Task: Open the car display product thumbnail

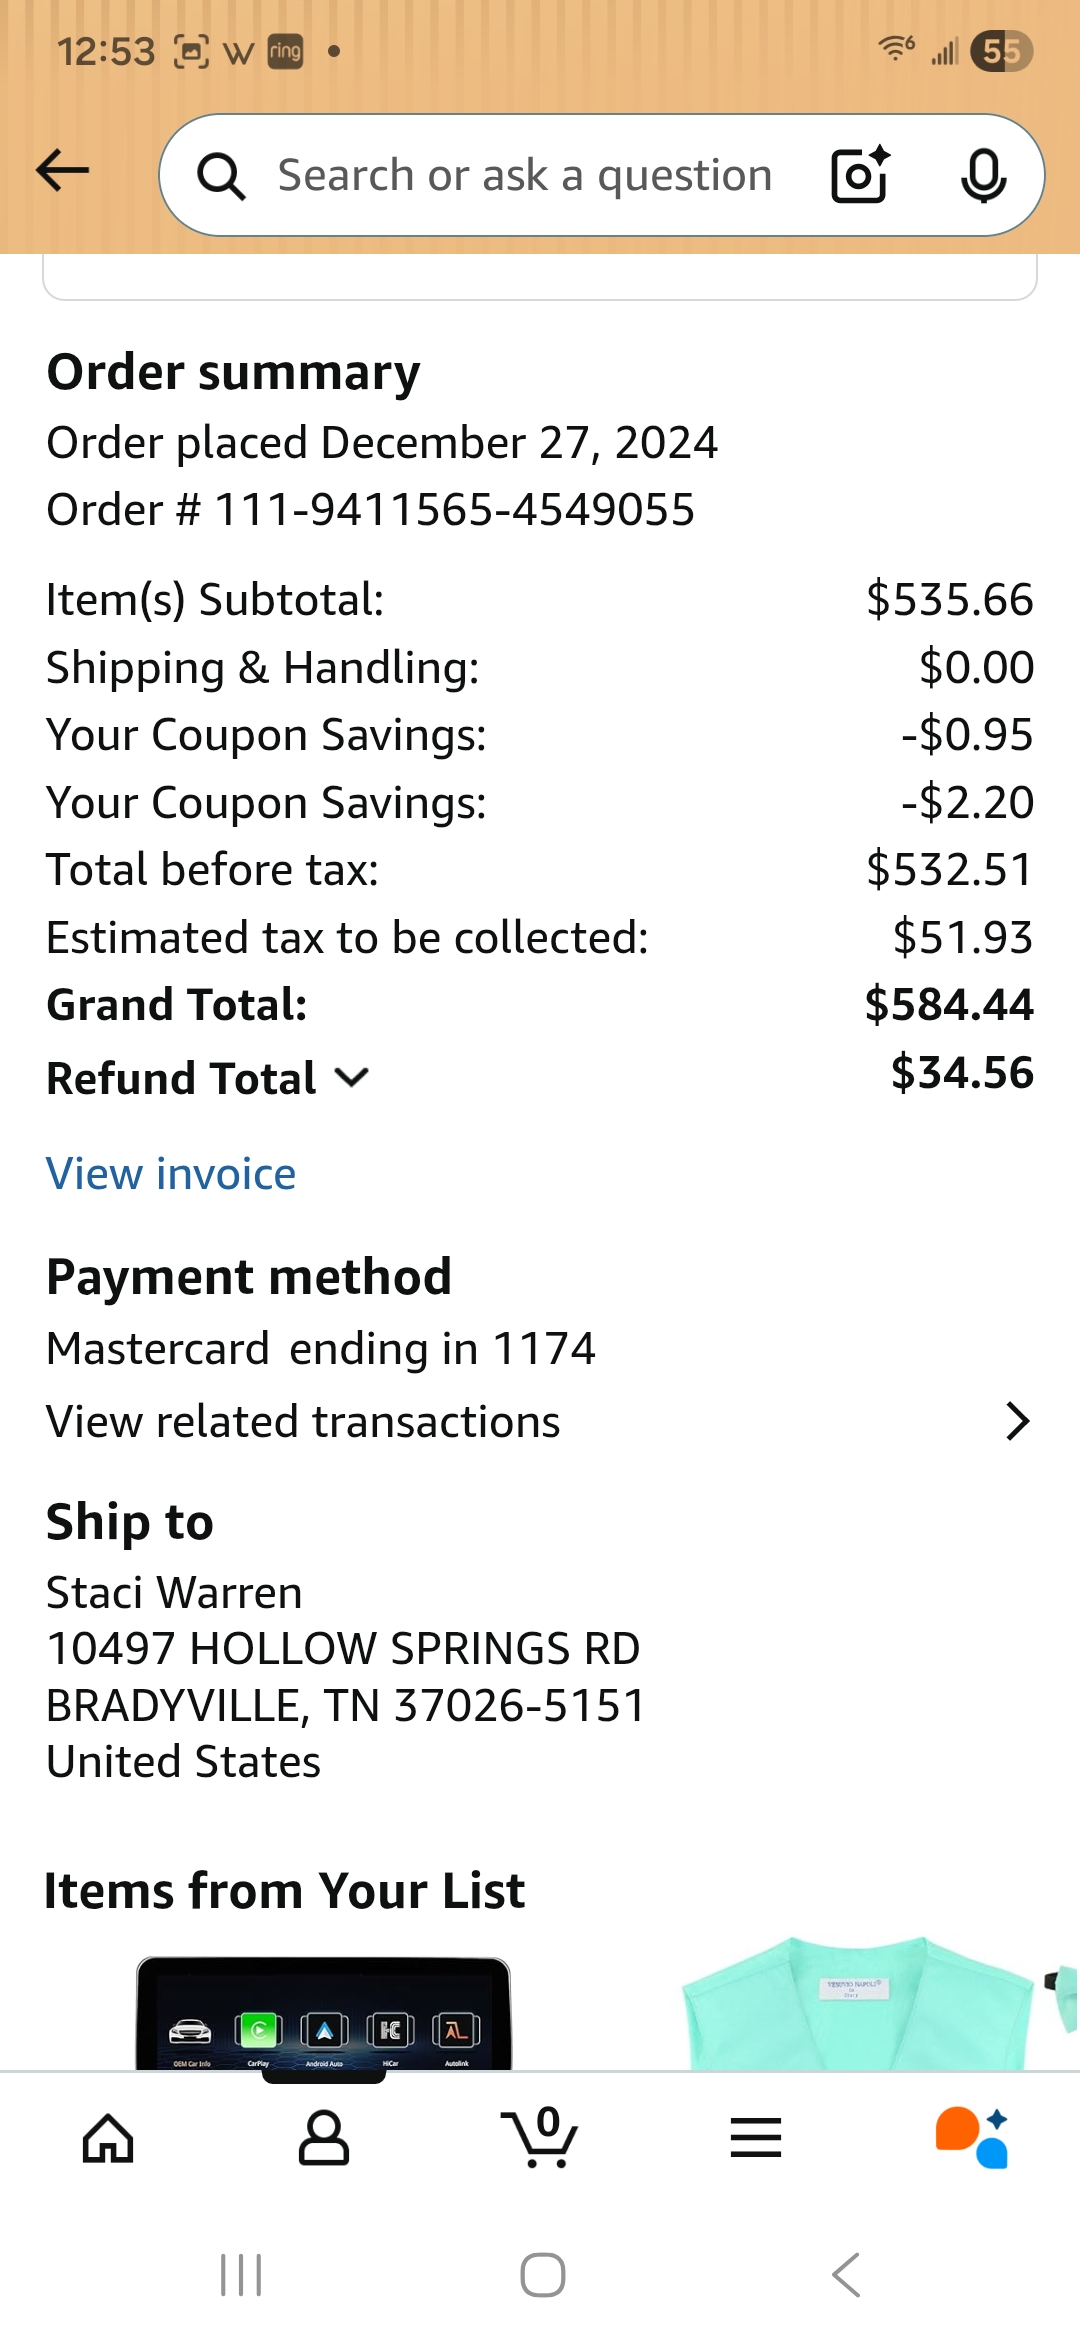Action: 324,2012
